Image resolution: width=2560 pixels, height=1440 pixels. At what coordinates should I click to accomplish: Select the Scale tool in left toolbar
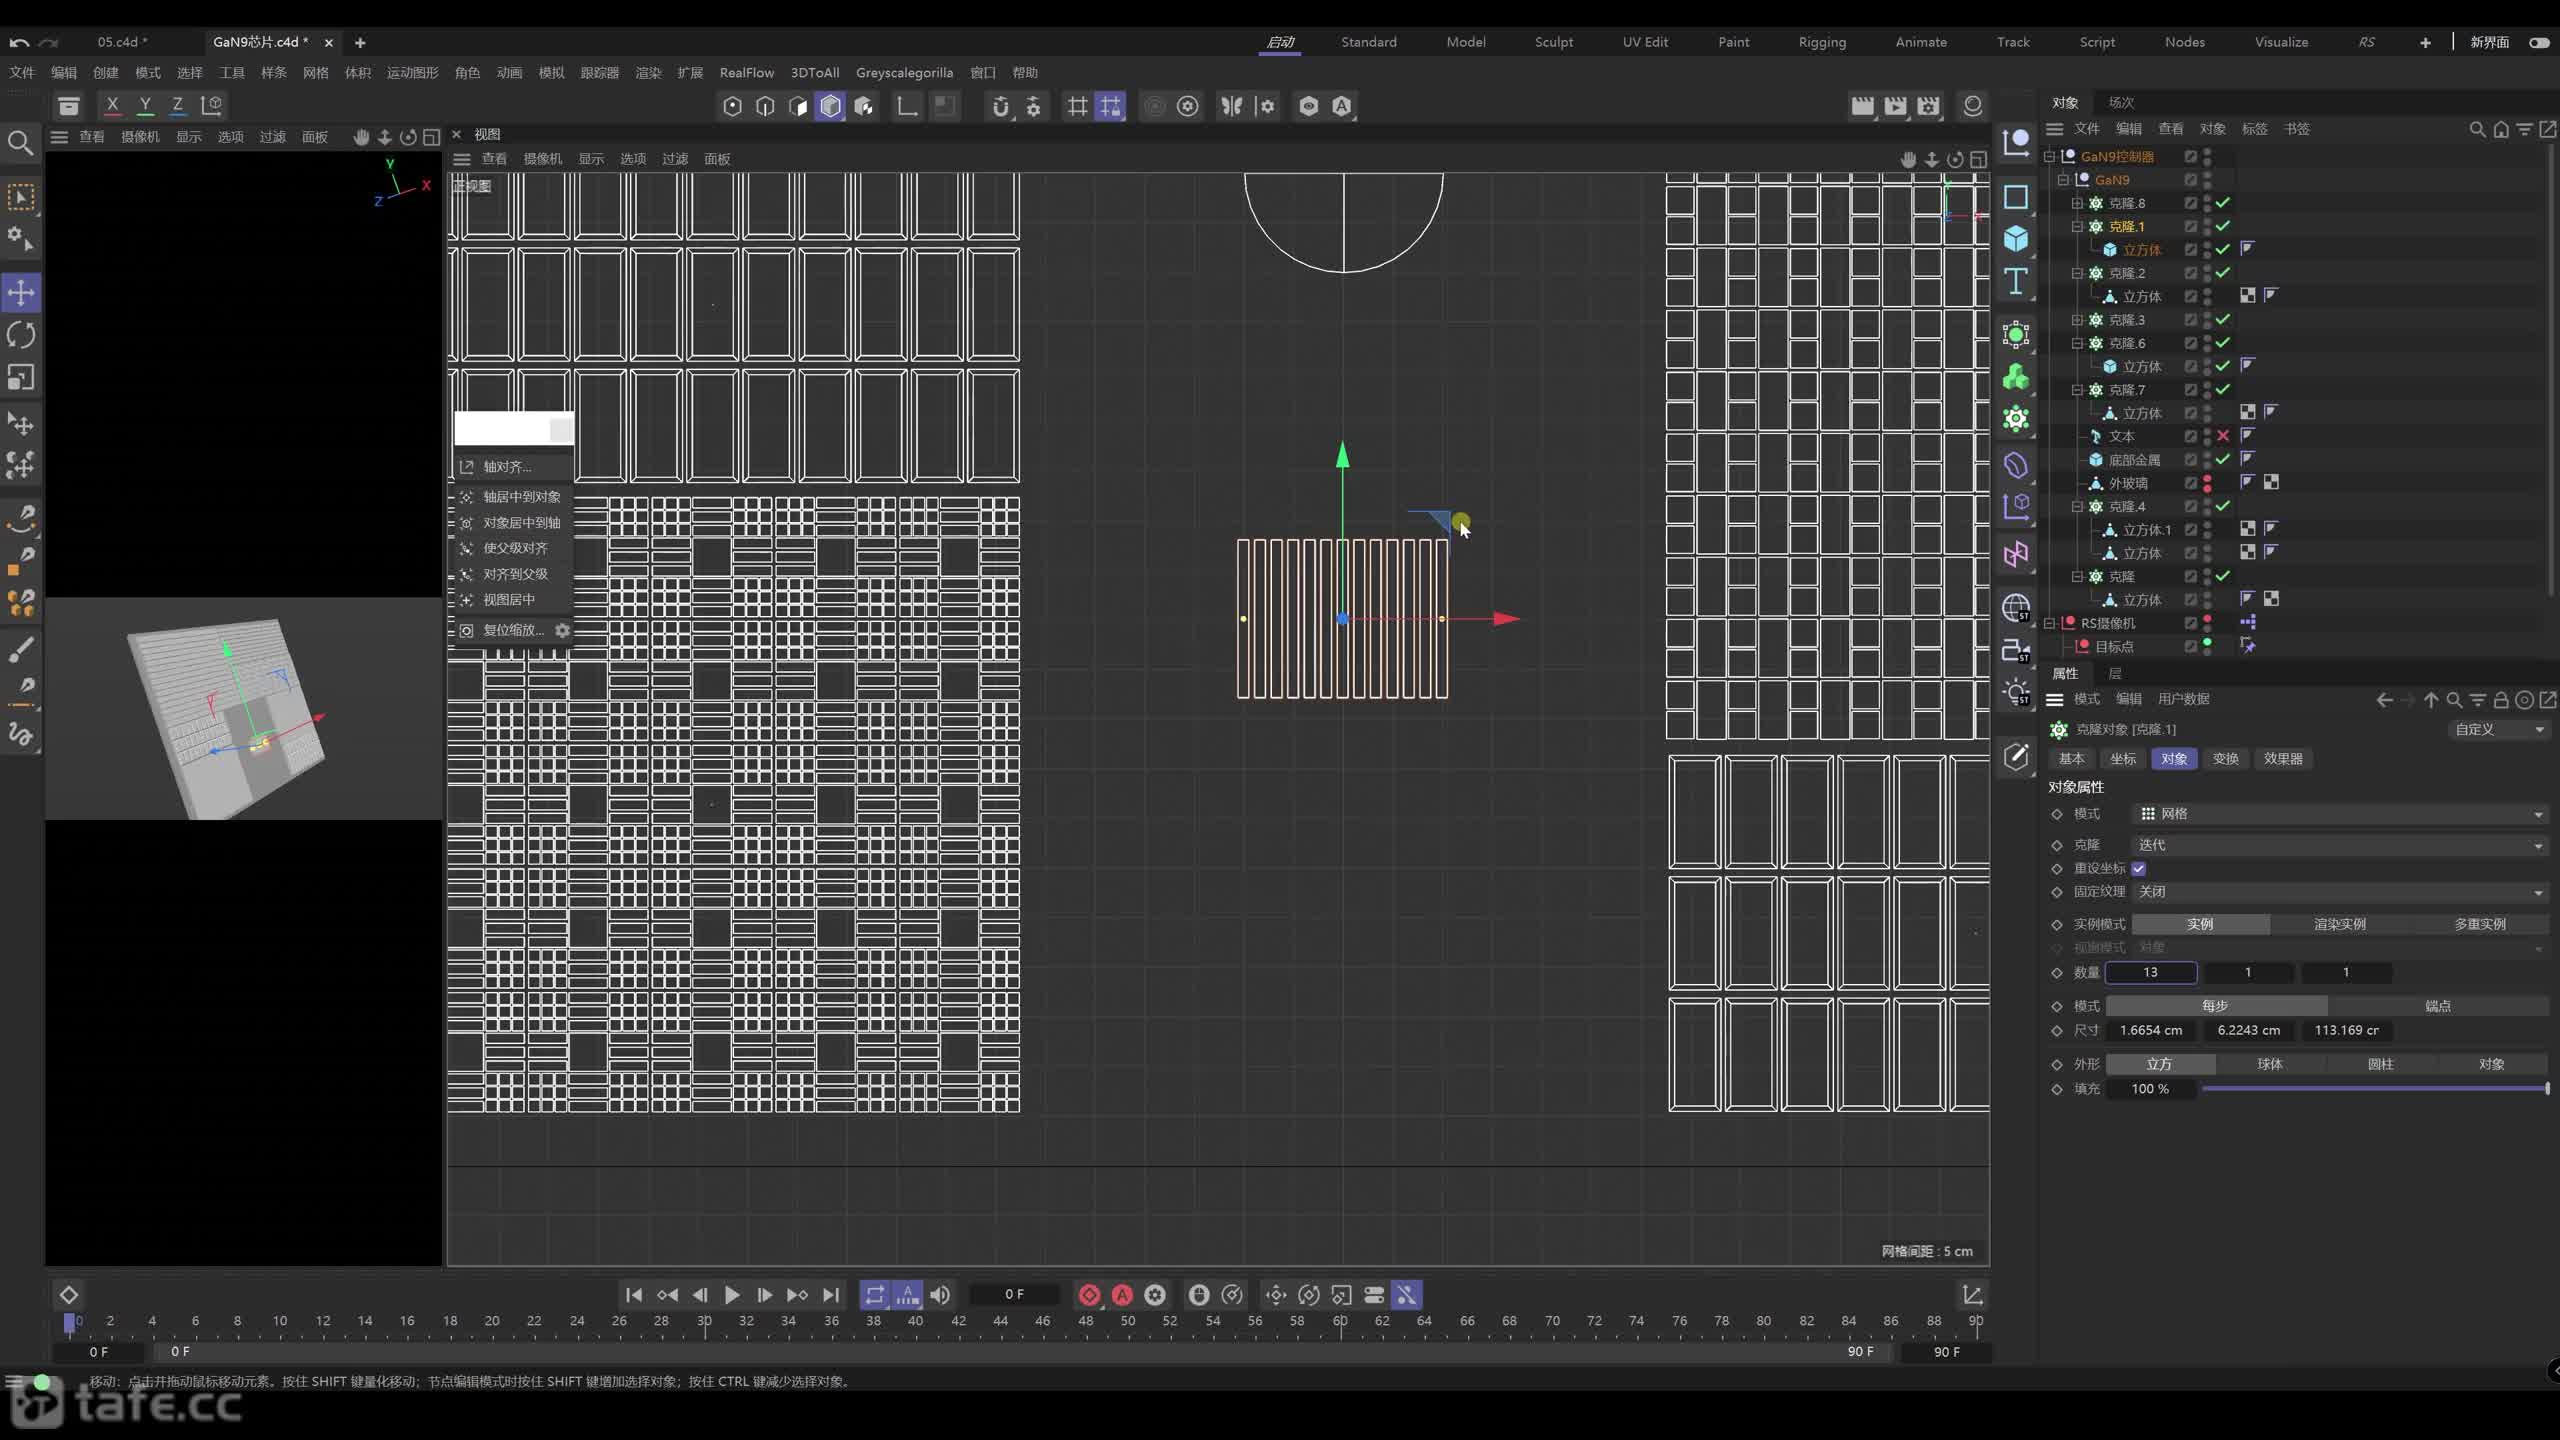click(x=21, y=378)
